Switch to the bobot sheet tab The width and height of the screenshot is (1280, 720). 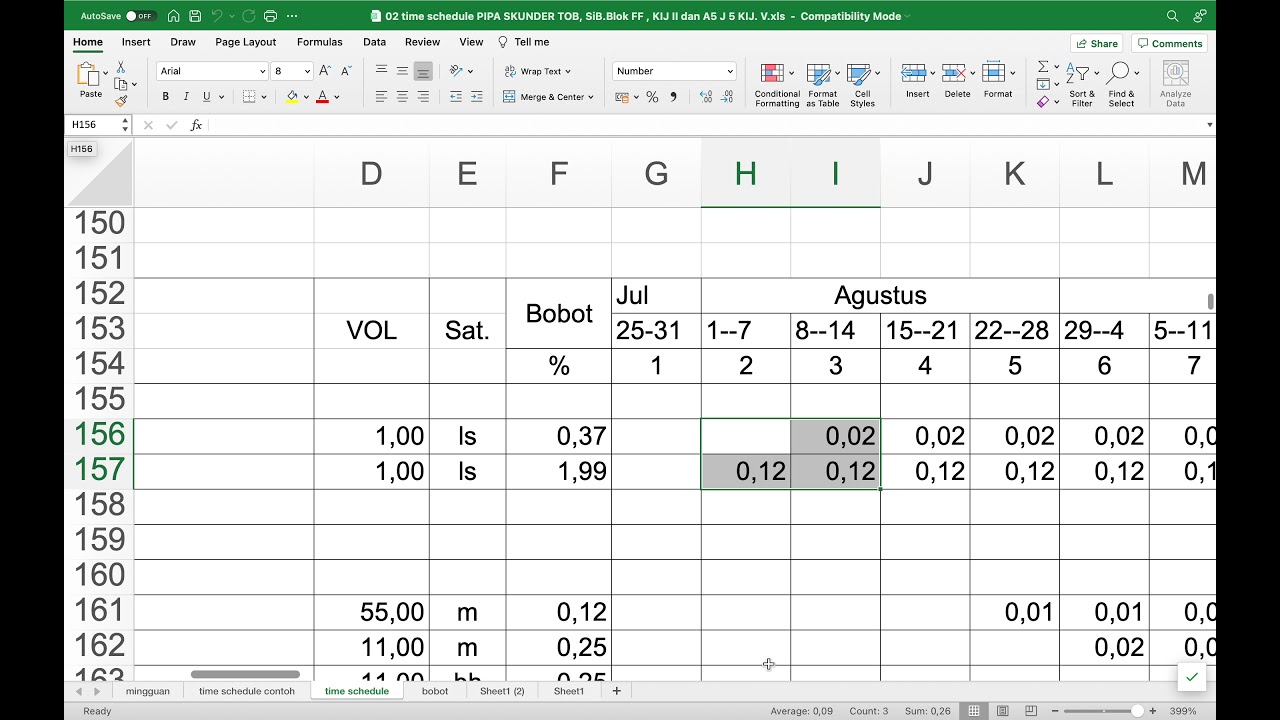[435, 691]
